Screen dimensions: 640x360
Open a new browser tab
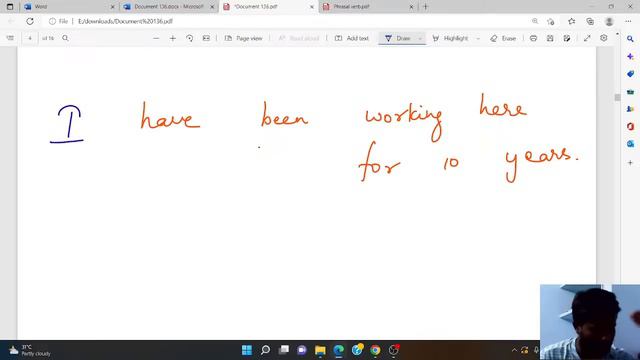425,7
